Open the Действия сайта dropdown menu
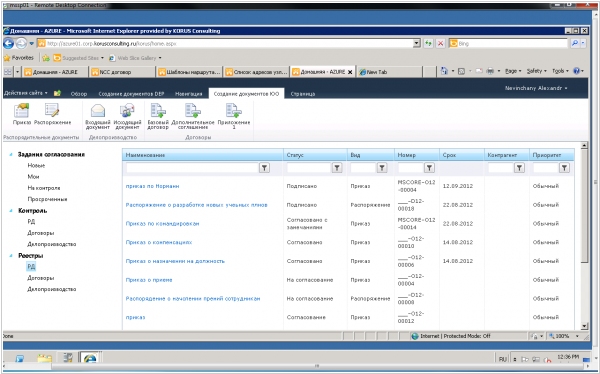Screen dimensions: 600x374 click(x=26, y=93)
